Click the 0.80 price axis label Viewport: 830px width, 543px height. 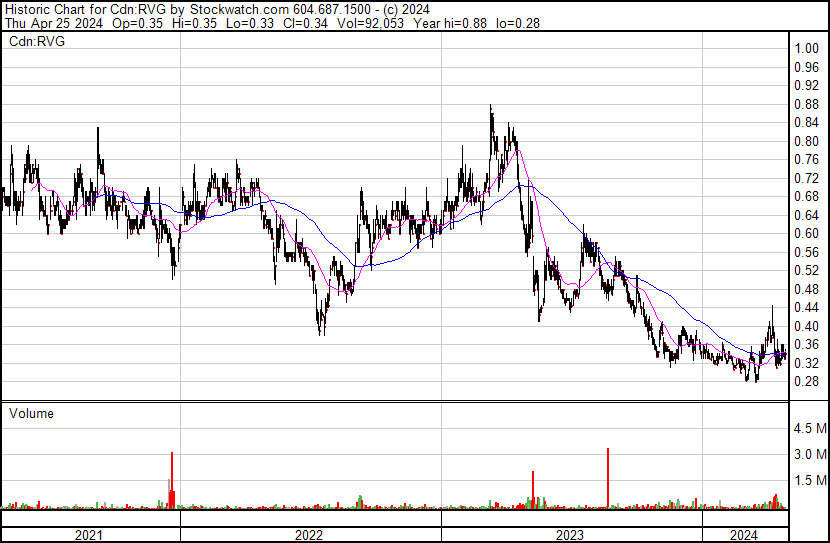pos(807,141)
